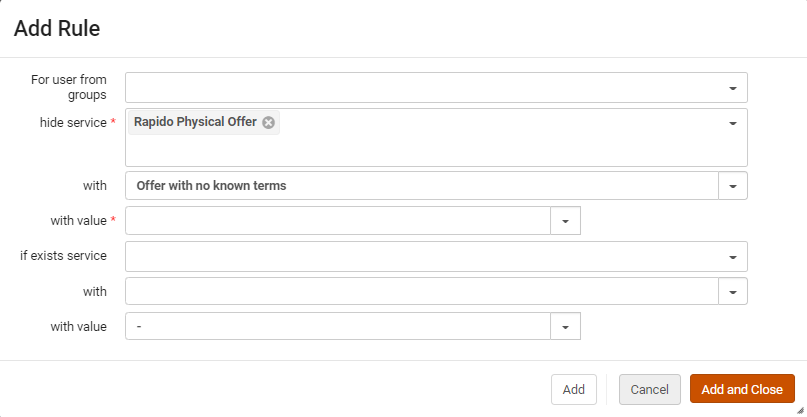Open arrow of "with value" field showing dash
The width and height of the screenshot is (807, 417).
565,327
